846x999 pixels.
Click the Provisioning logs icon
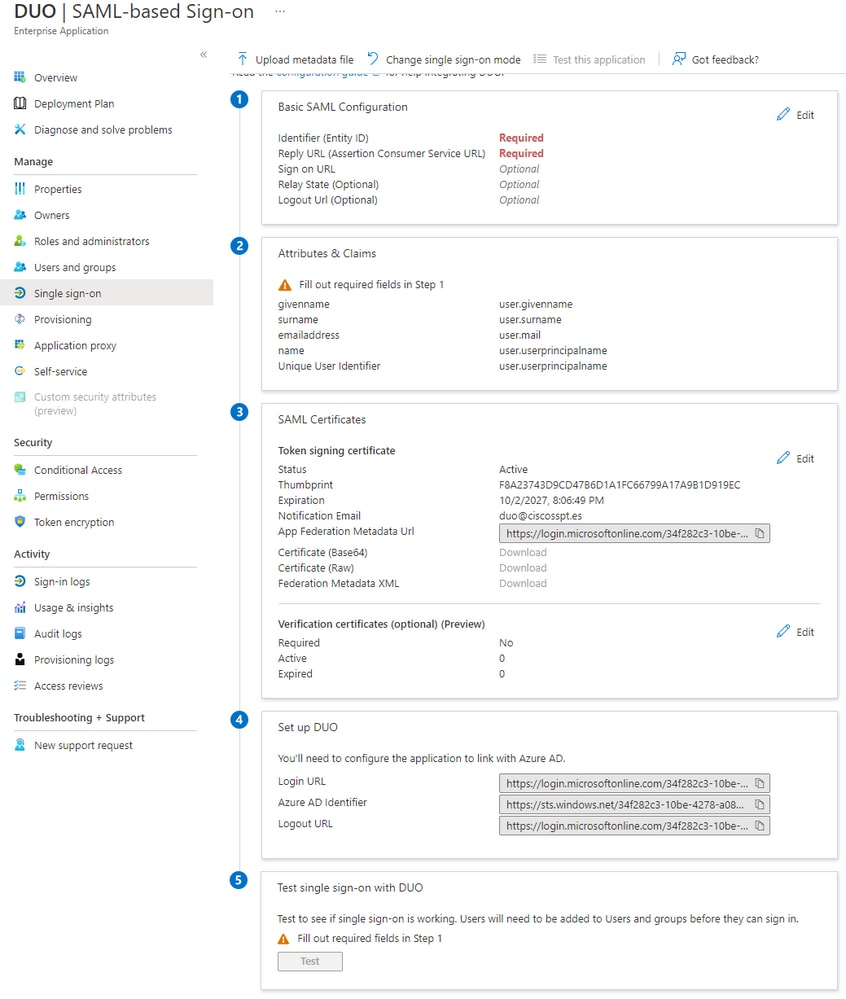click(x=20, y=659)
